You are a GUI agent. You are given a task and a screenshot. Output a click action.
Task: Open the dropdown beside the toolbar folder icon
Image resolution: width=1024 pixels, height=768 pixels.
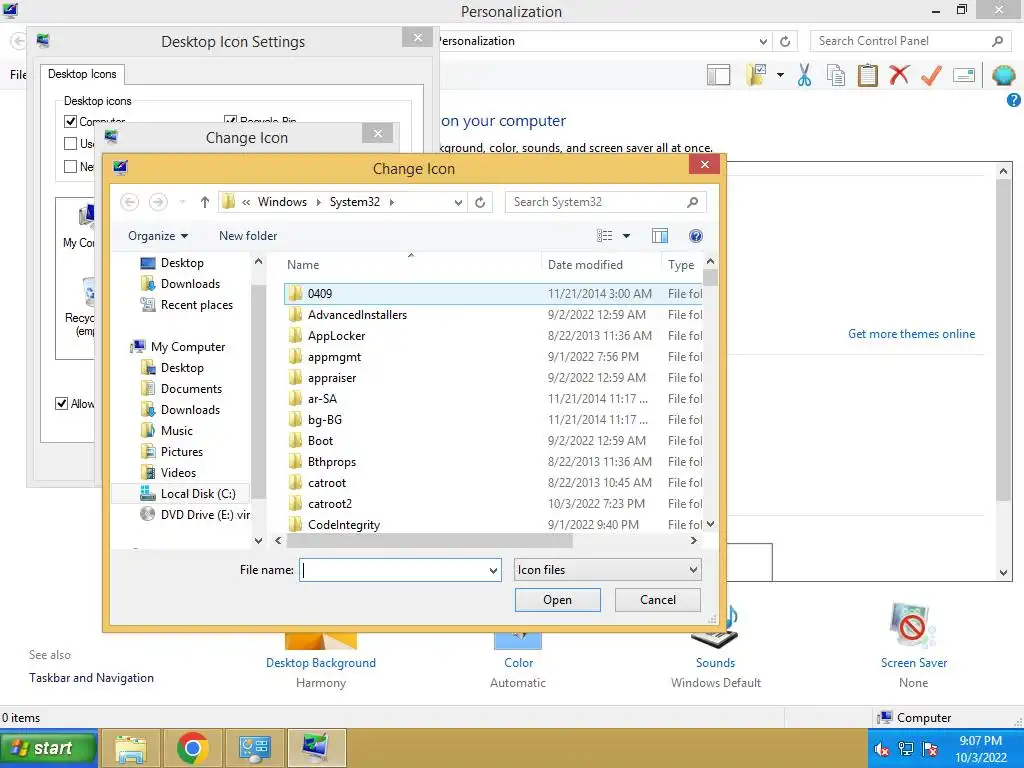tap(780, 75)
